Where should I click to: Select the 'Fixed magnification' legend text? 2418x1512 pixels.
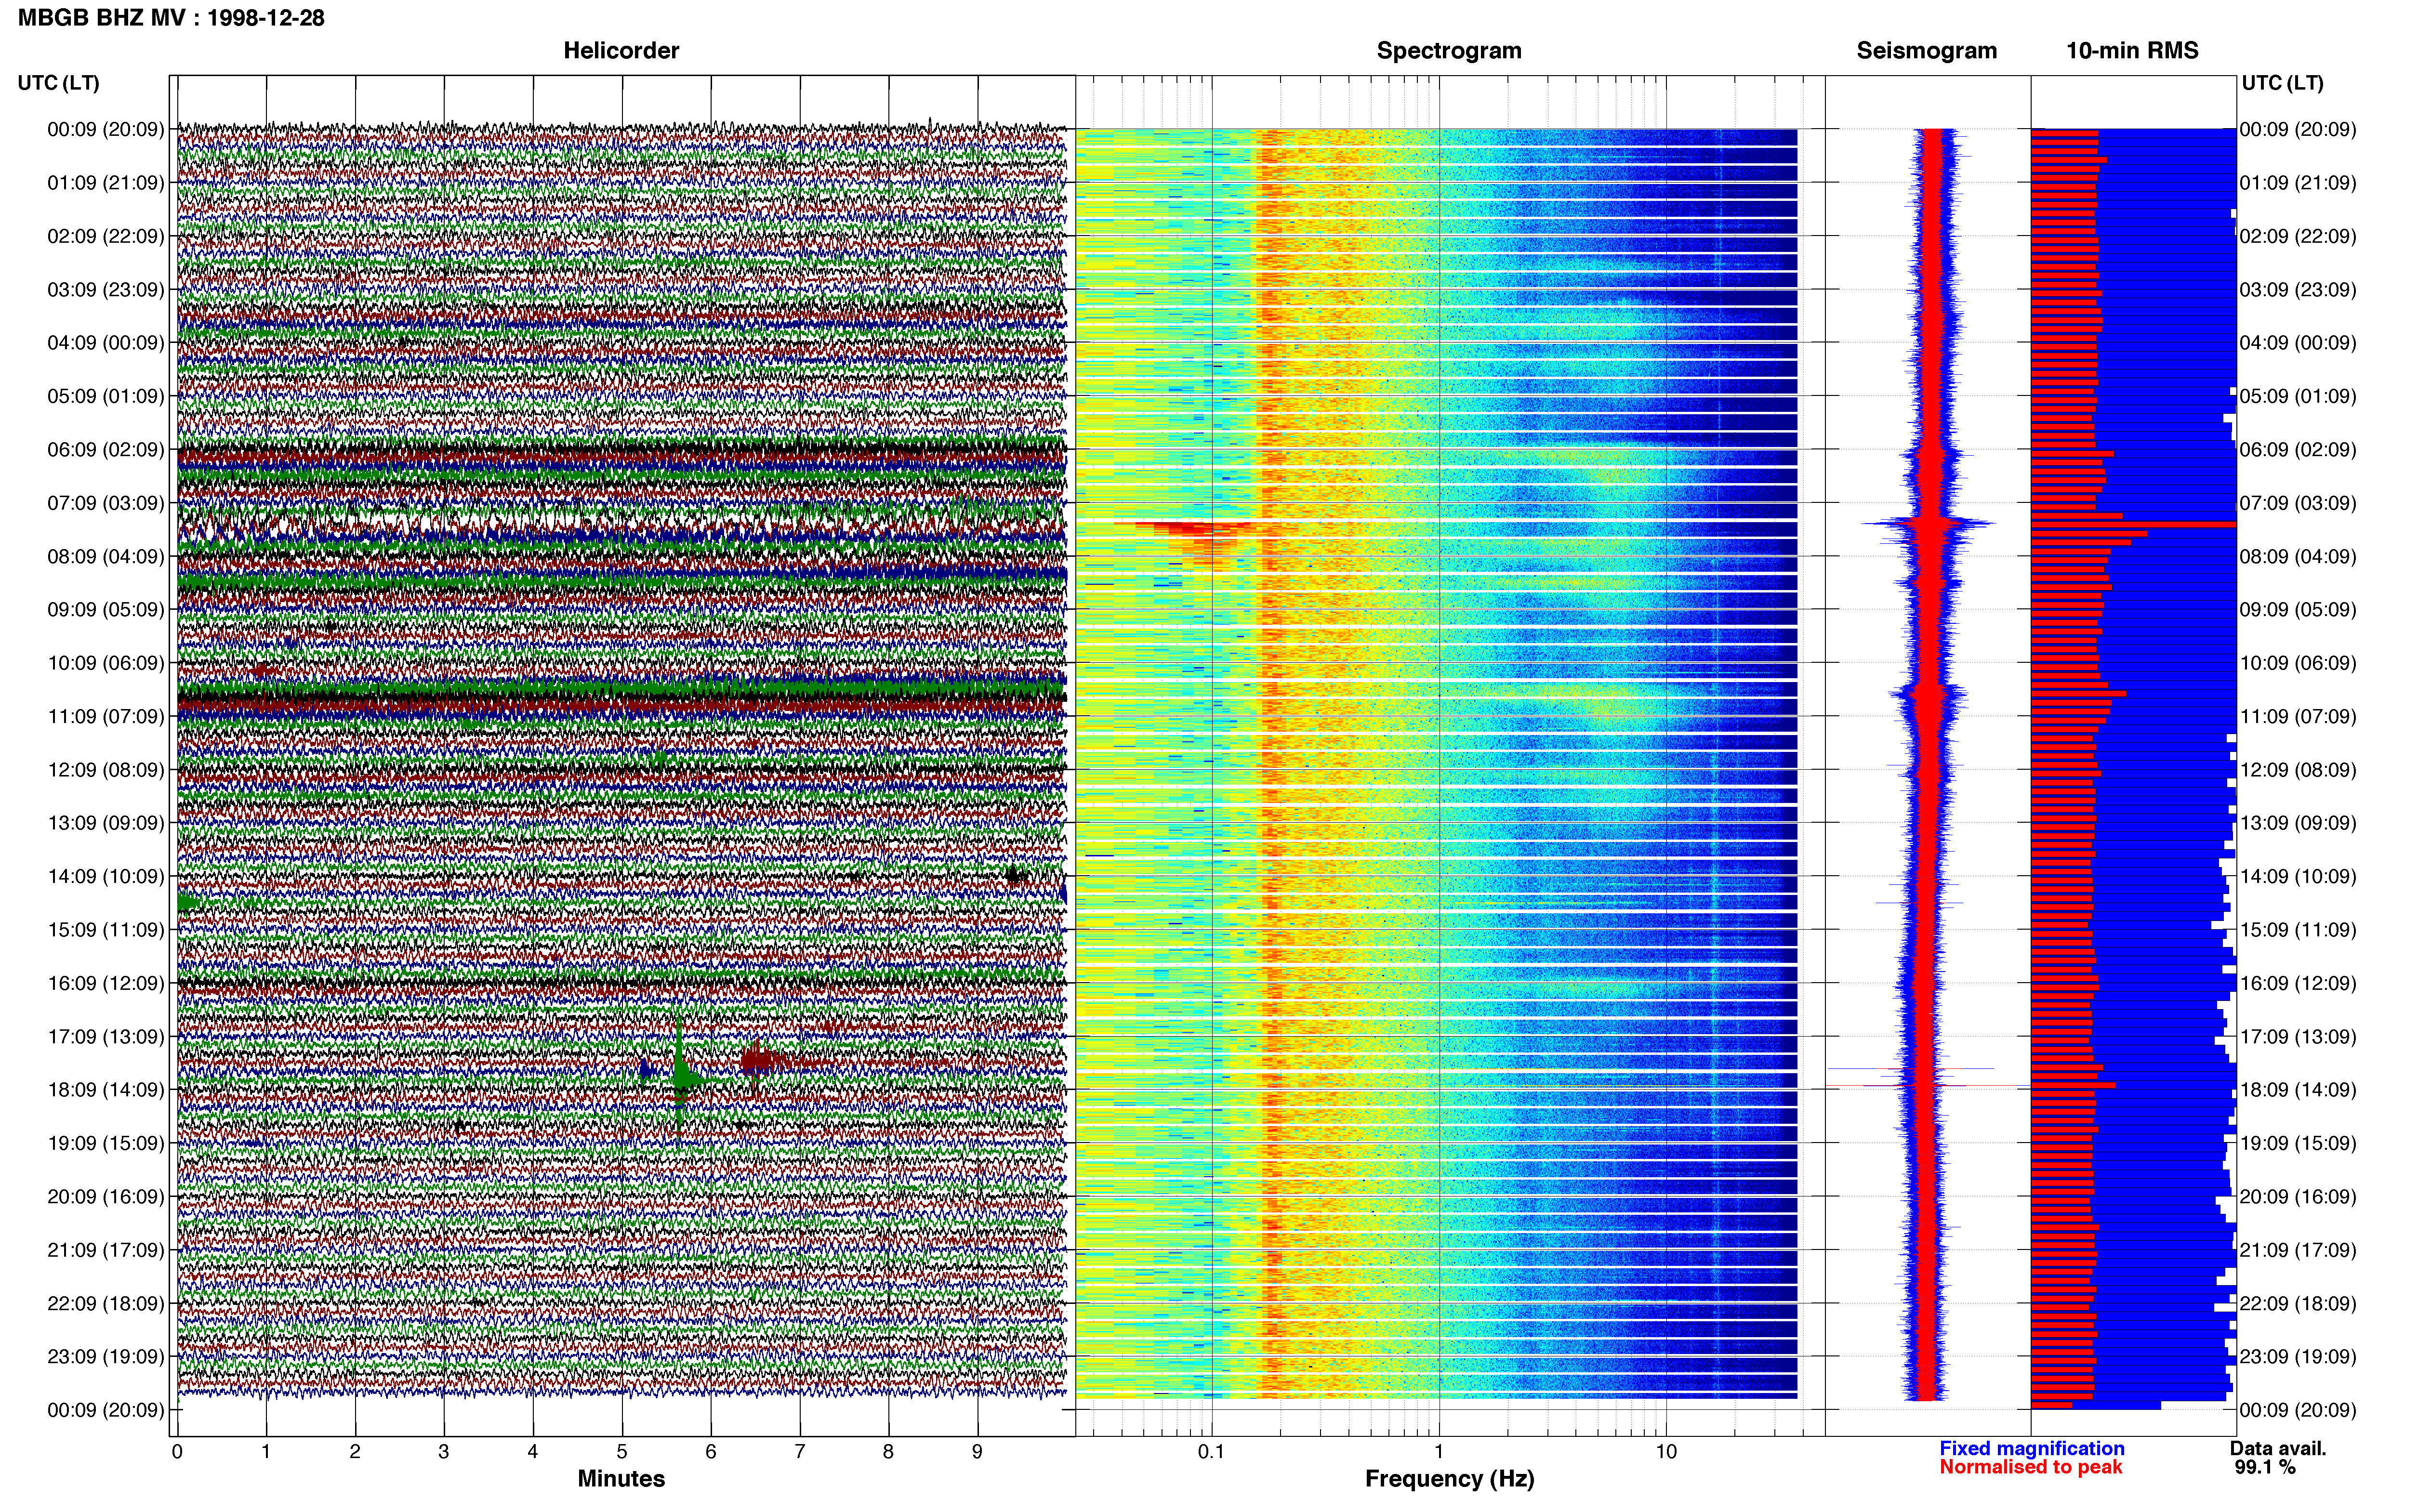(2031, 1448)
